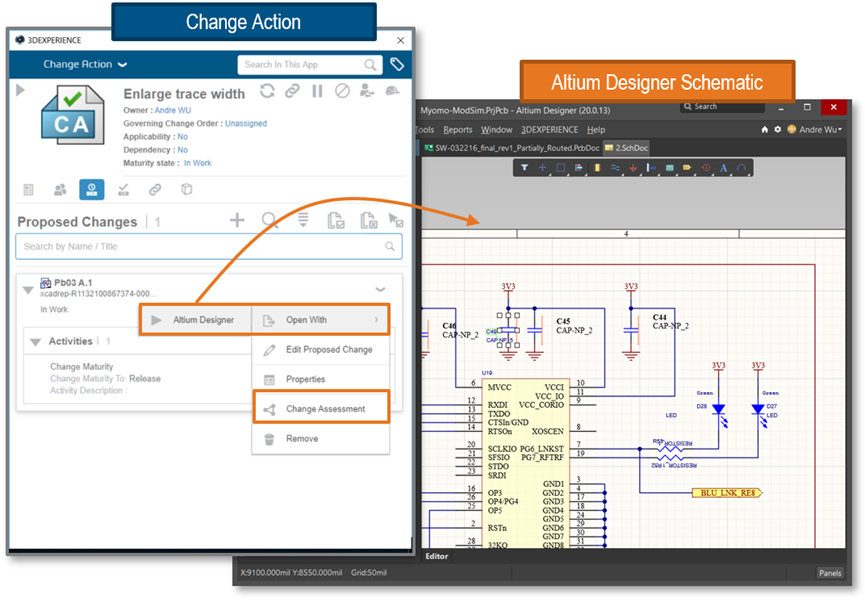Click the Search by Name / Title field
Screen dimensions: 865x607
[x=209, y=247]
